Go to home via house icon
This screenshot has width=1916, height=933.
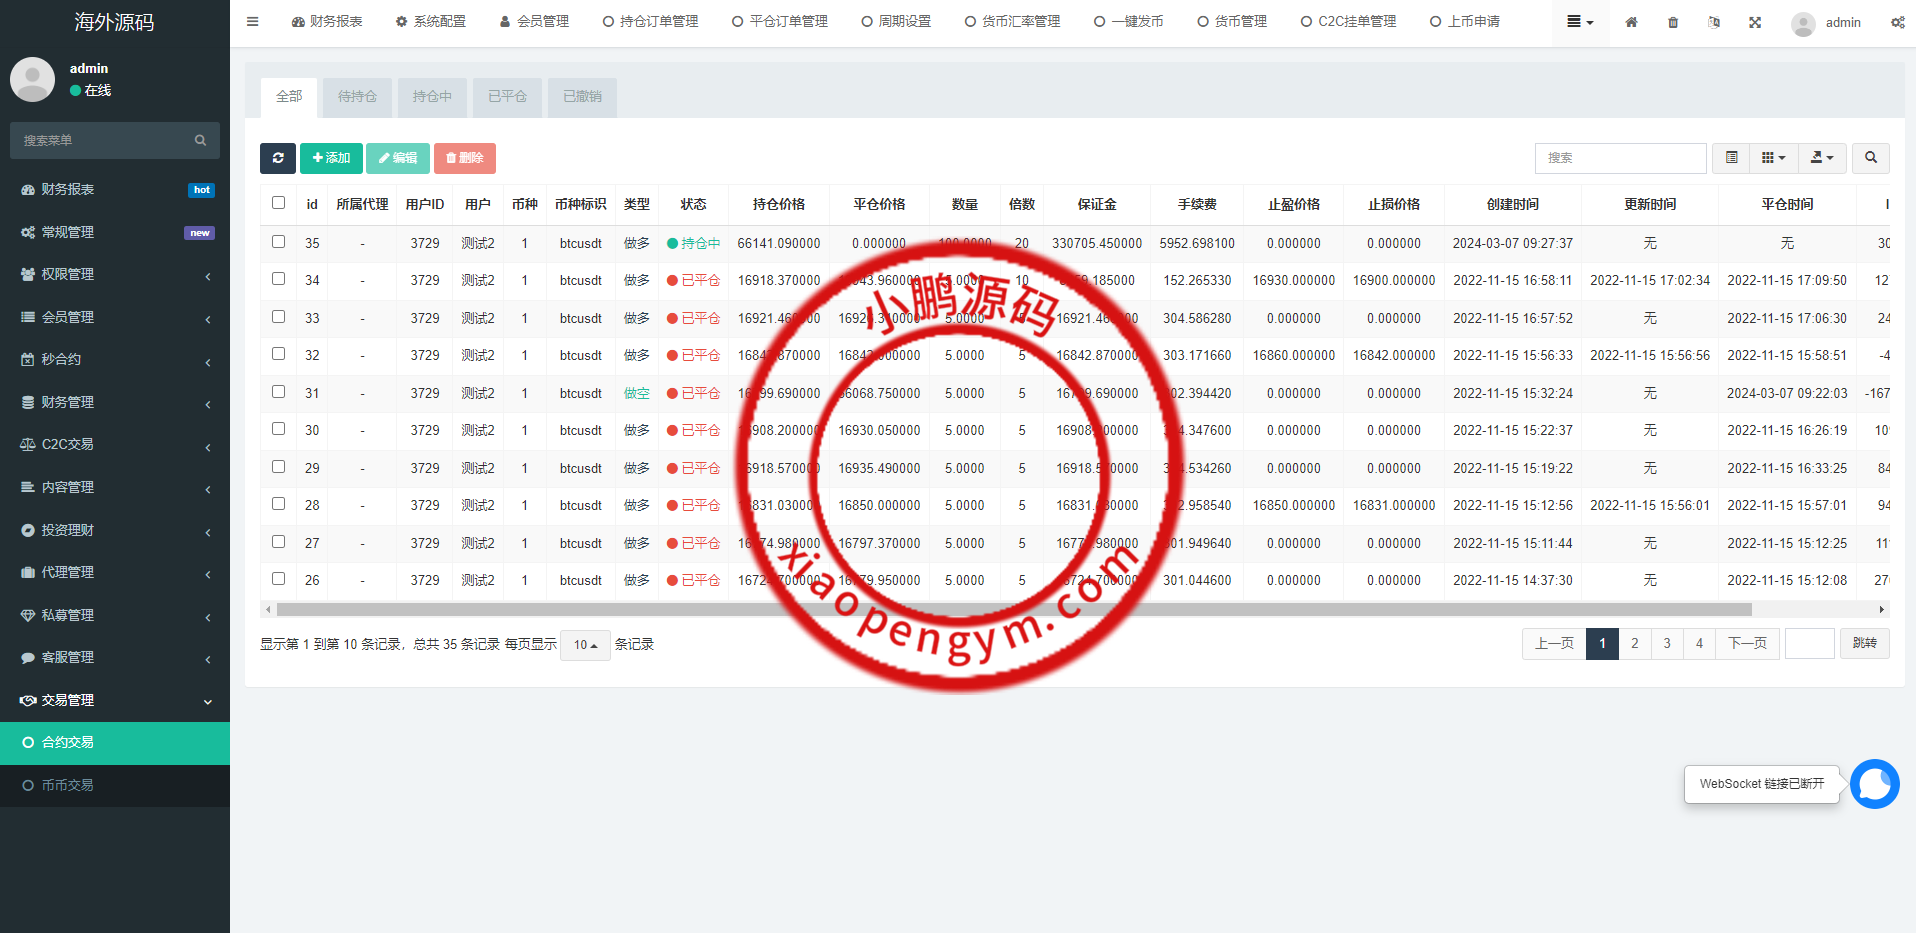(1631, 22)
